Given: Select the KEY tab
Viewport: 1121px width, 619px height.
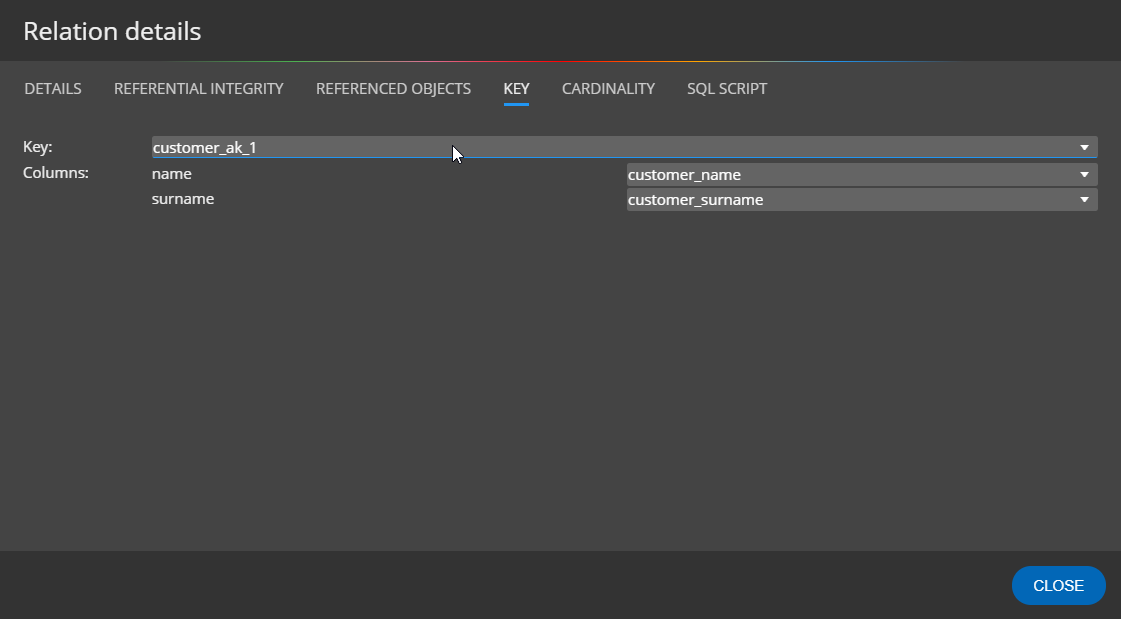Looking at the screenshot, I should pyautogui.click(x=516, y=89).
